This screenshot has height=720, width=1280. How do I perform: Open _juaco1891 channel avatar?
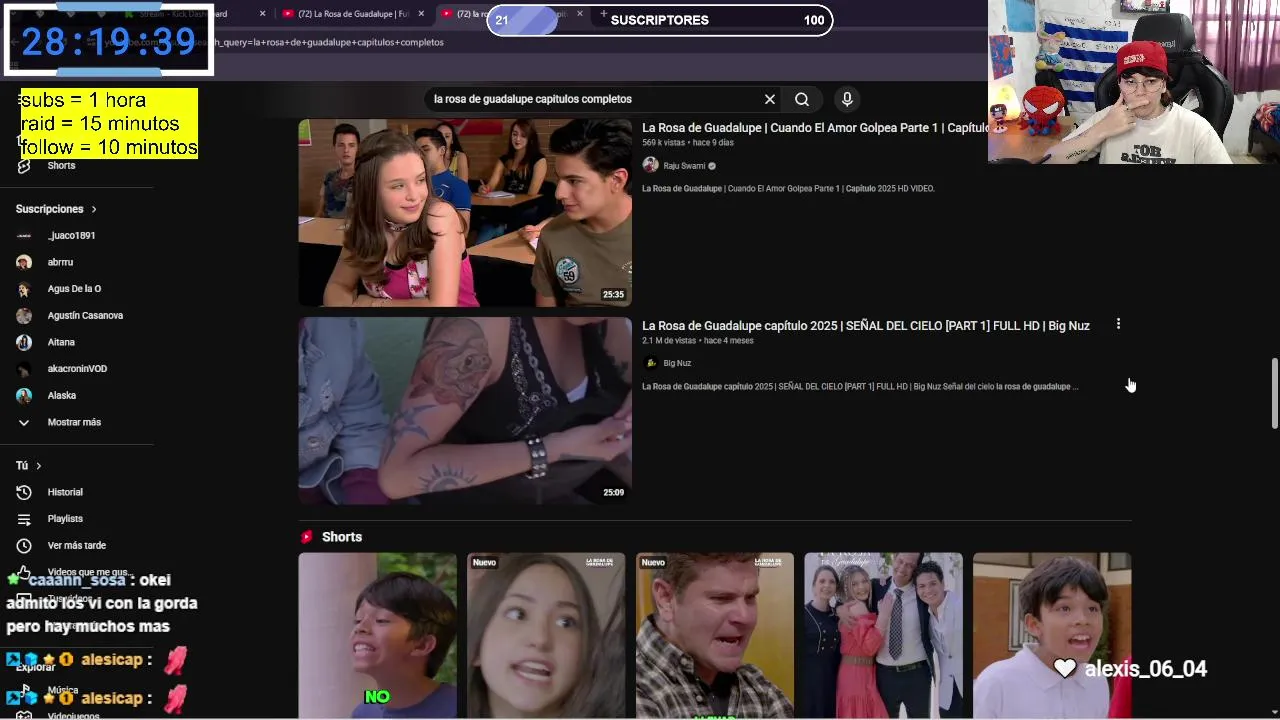(24, 235)
